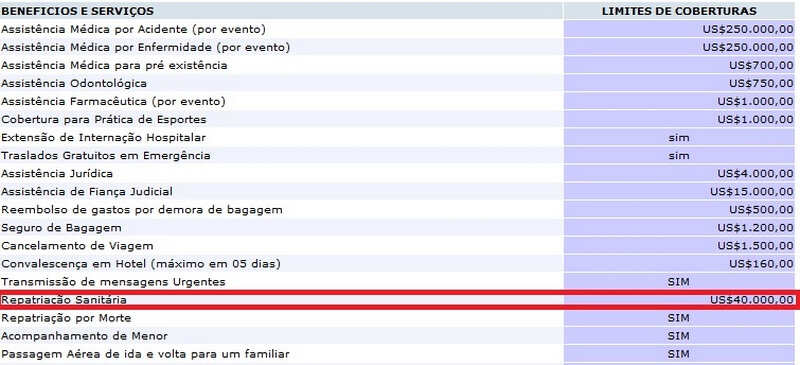
Task: Select 'Passagem Aérea de ida e volta para um familiar'
Action: (x=145, y=354)
